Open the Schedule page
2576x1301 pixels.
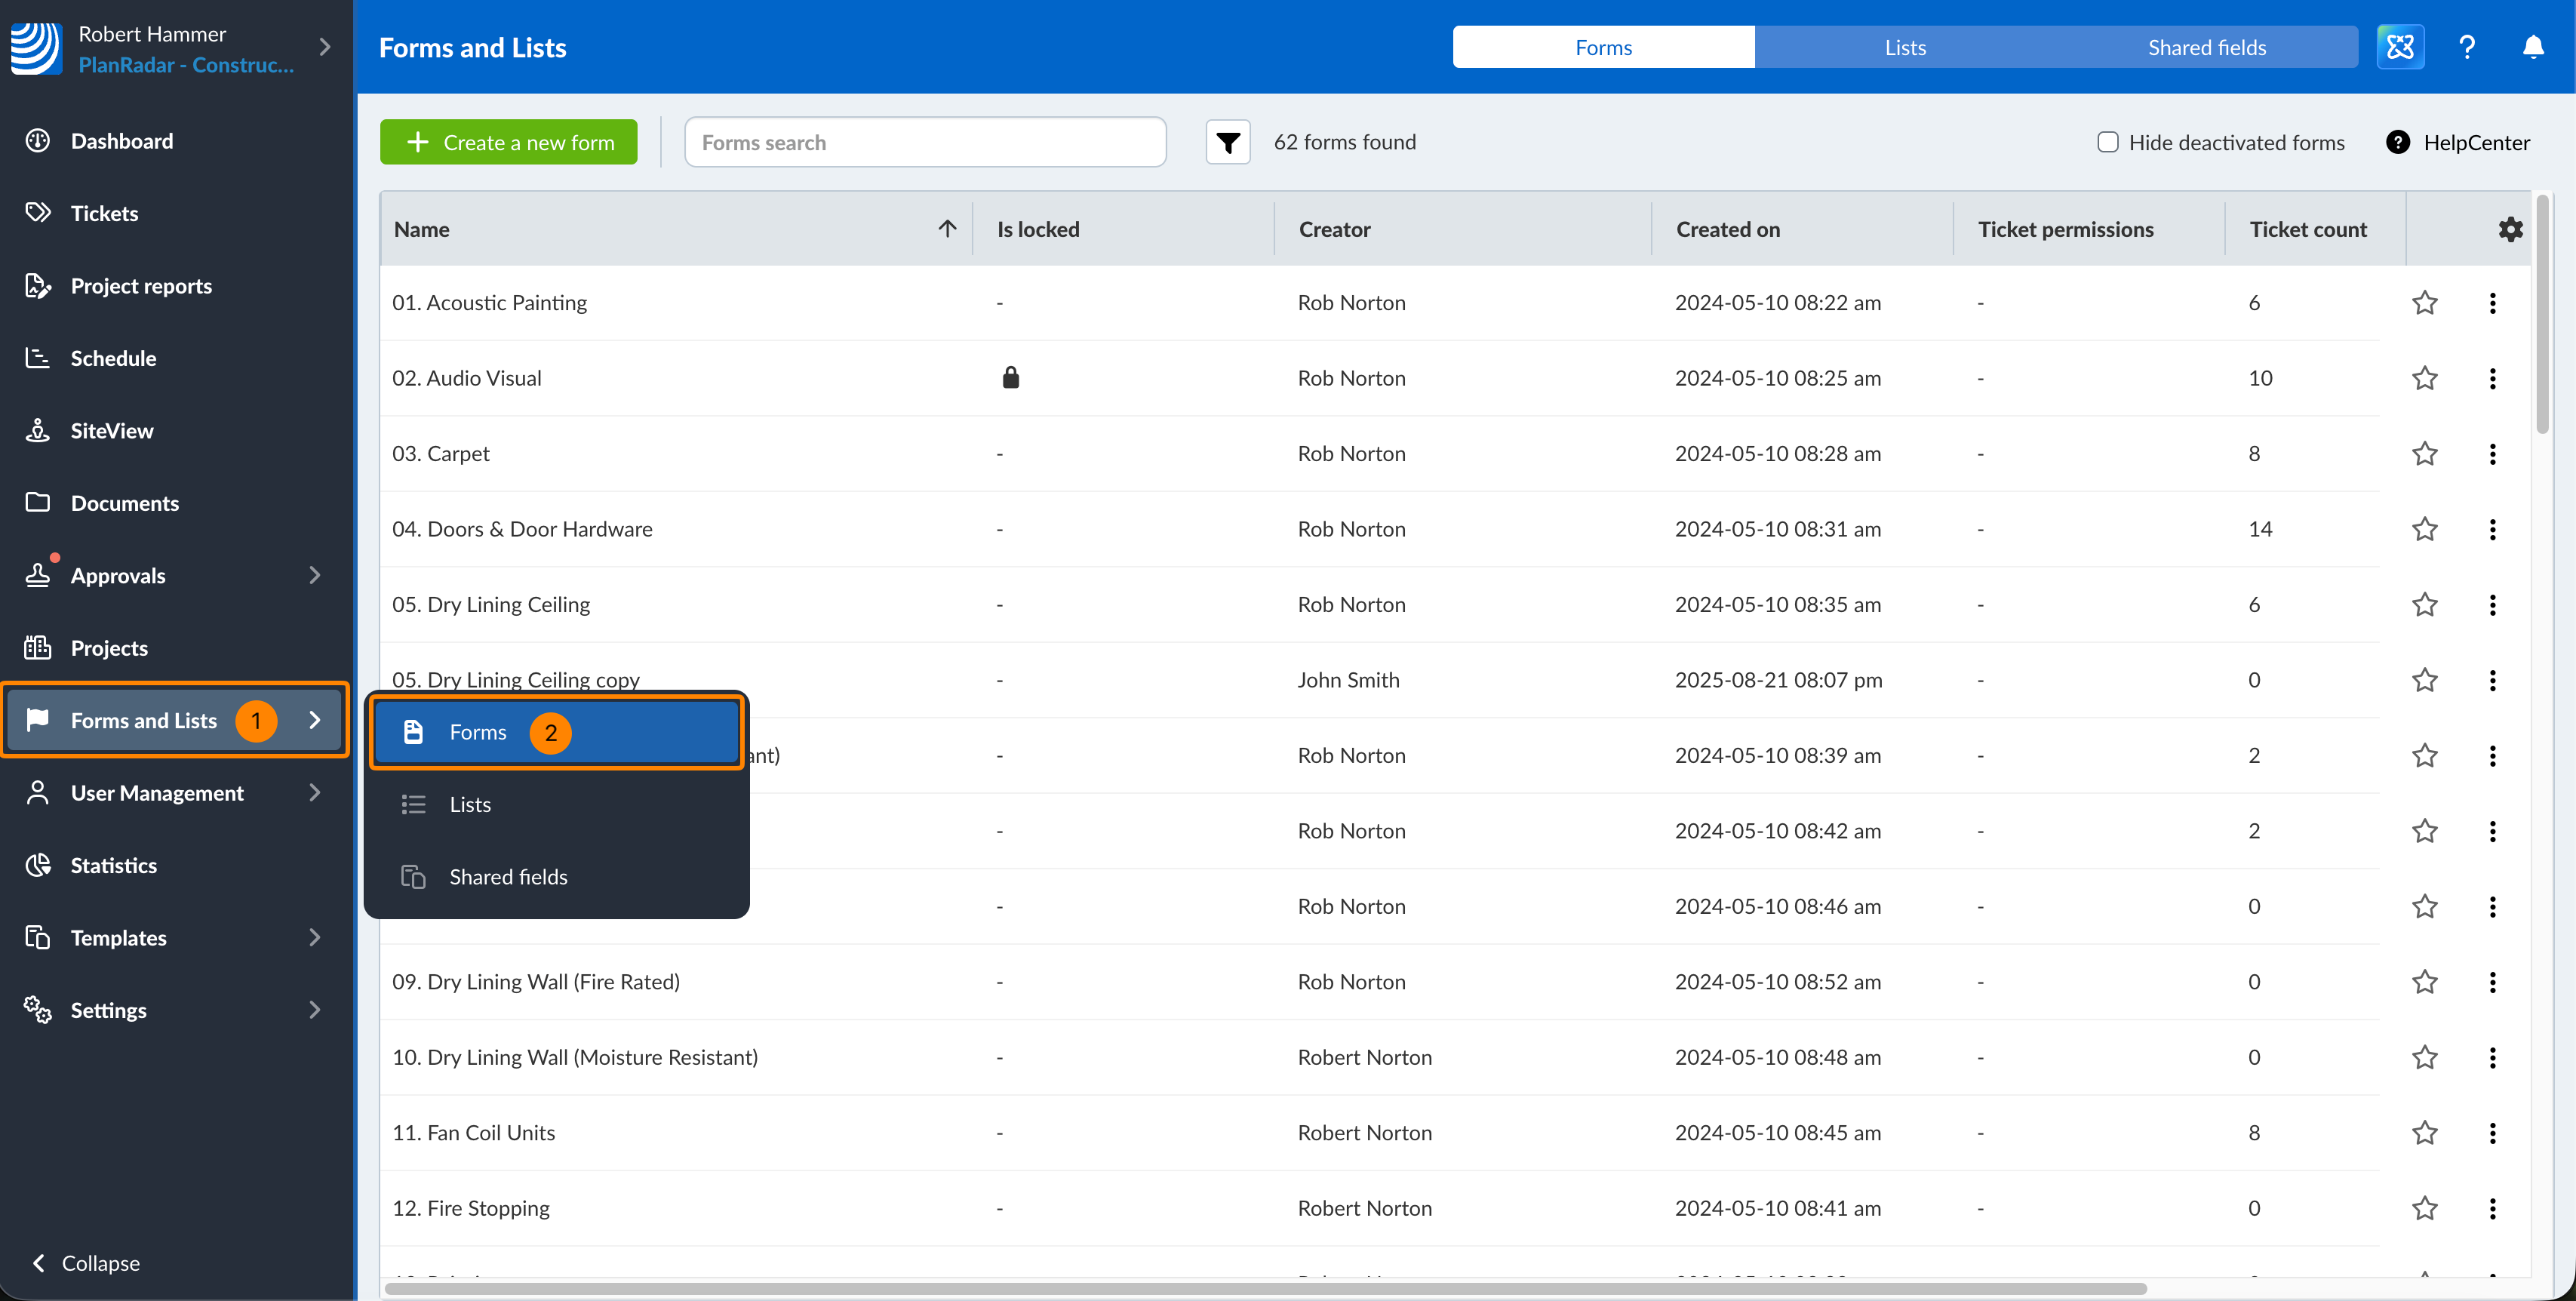pyautogui.click(x=113, y=358)
